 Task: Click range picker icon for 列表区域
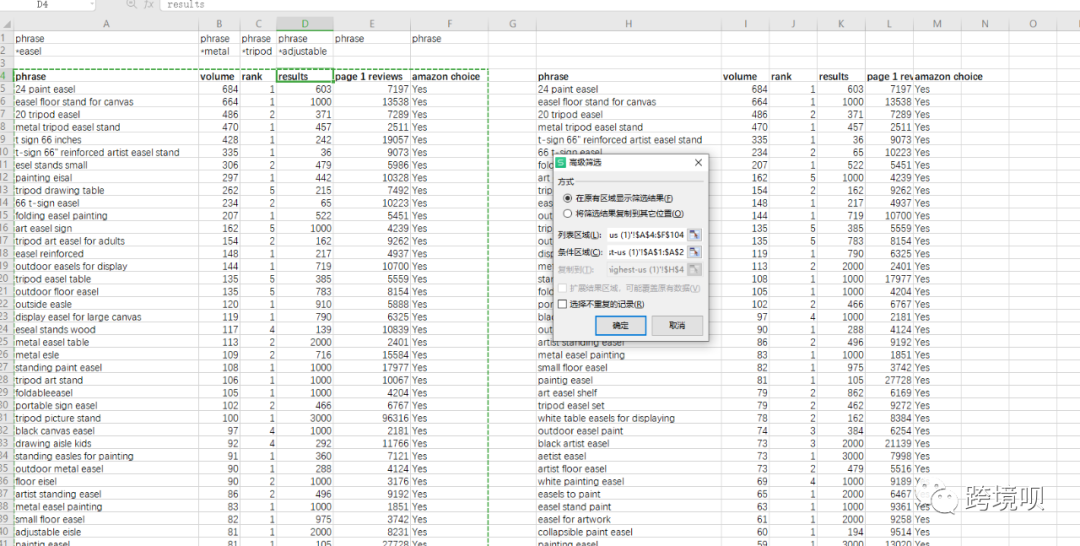[695, 235]
